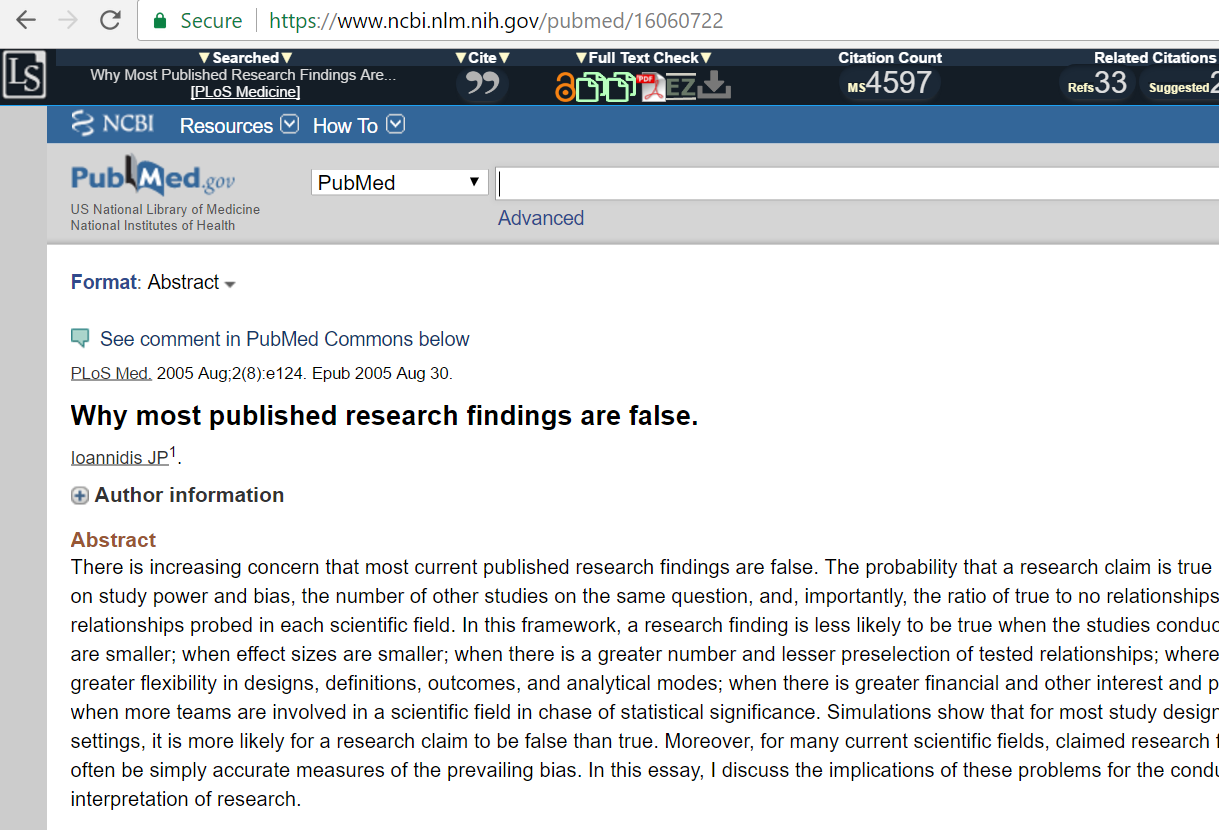
Task: Click the LS extension logo icon
Action: pyautogui.click(x=24, y=76)
